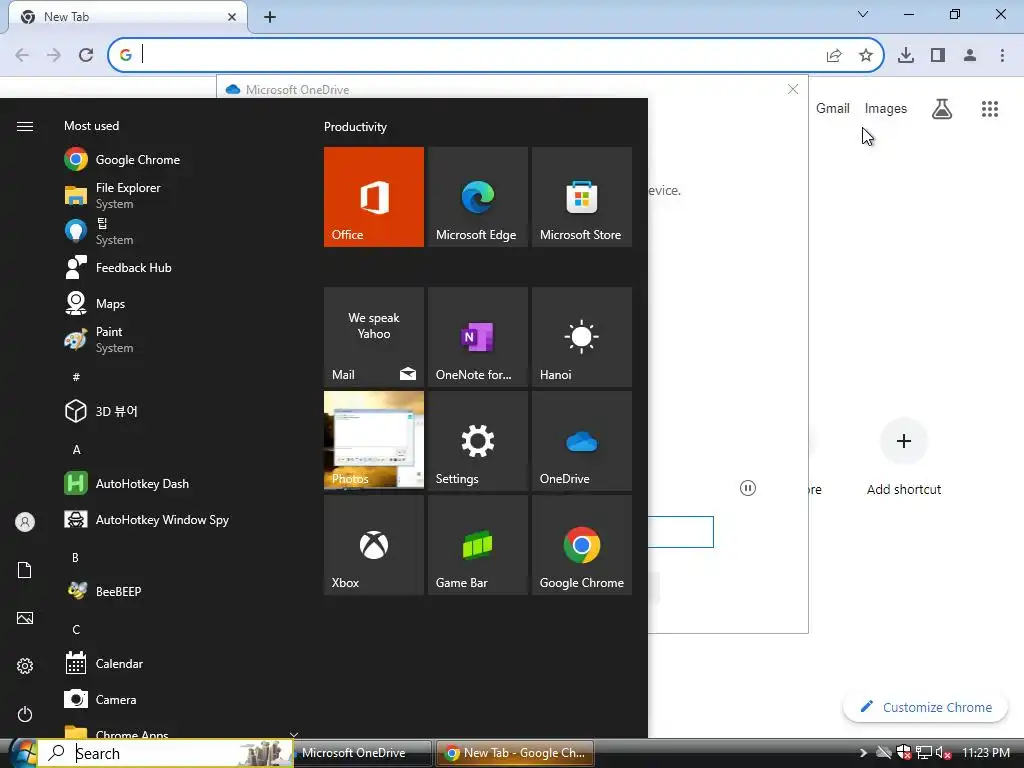The image size is (1024, 768).
Task: Share this page icon in address bar
Action: pos(834,55)
